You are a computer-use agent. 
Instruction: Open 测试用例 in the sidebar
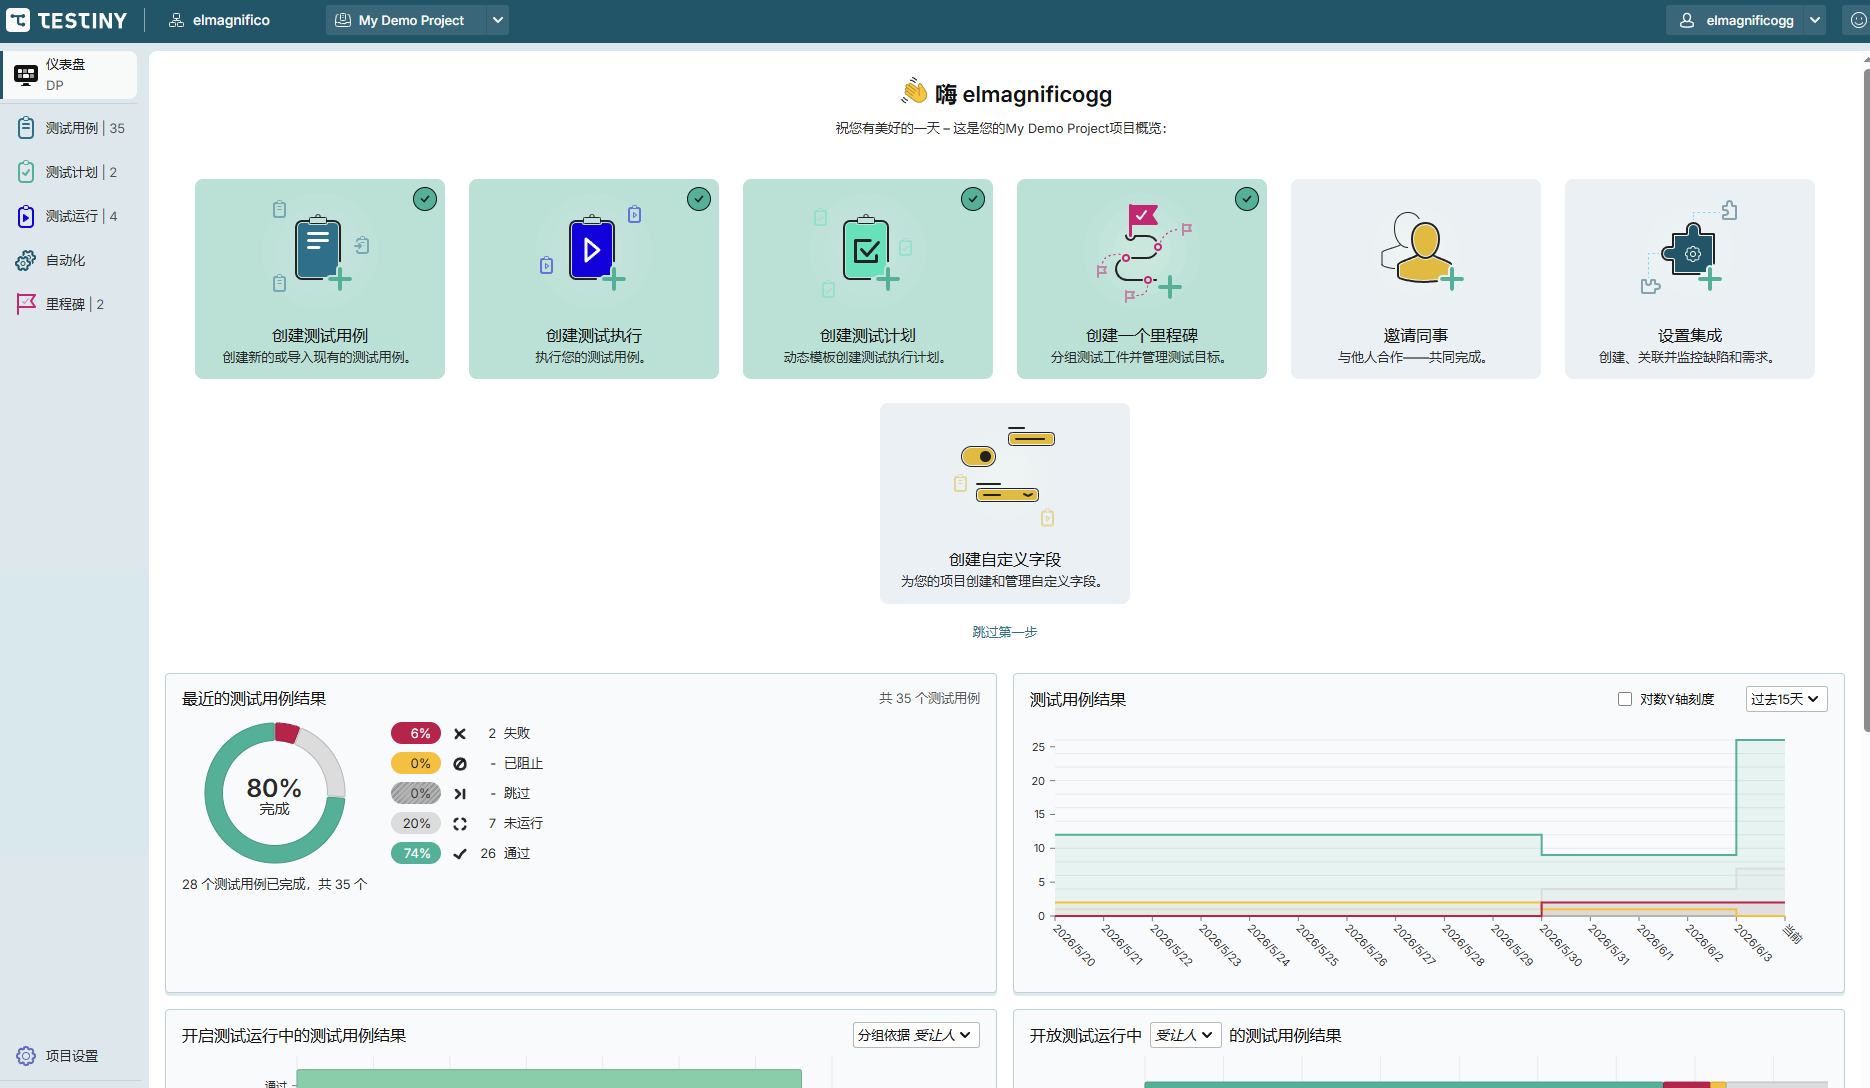pos(70,128)
